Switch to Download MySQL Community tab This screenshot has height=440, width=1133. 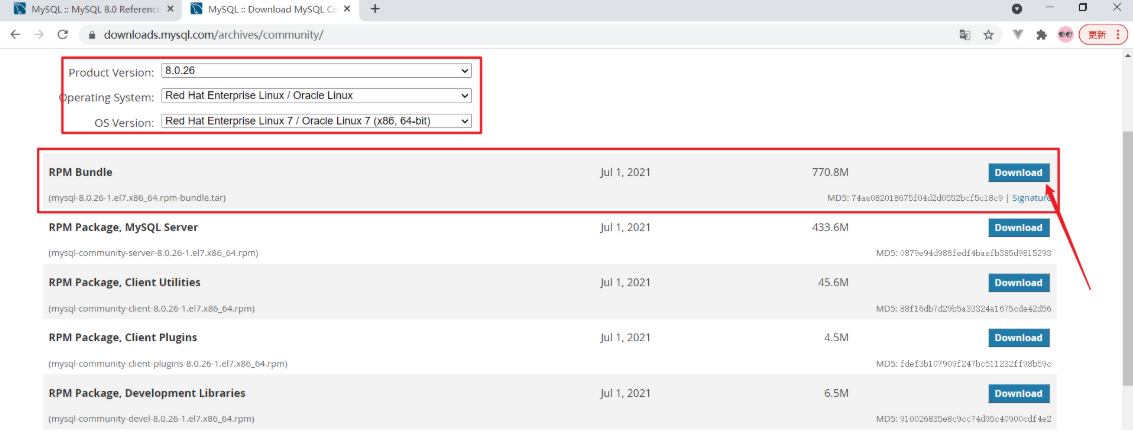[273, 9]
